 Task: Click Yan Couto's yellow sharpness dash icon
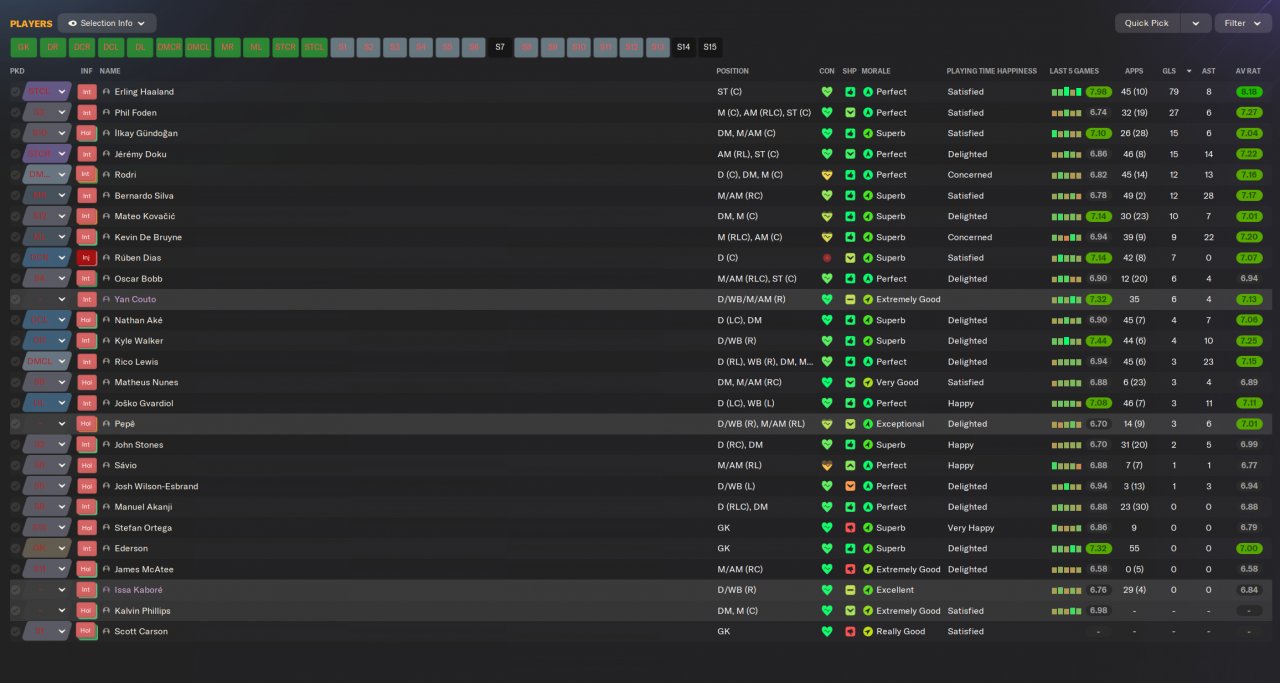click(850, 300)
